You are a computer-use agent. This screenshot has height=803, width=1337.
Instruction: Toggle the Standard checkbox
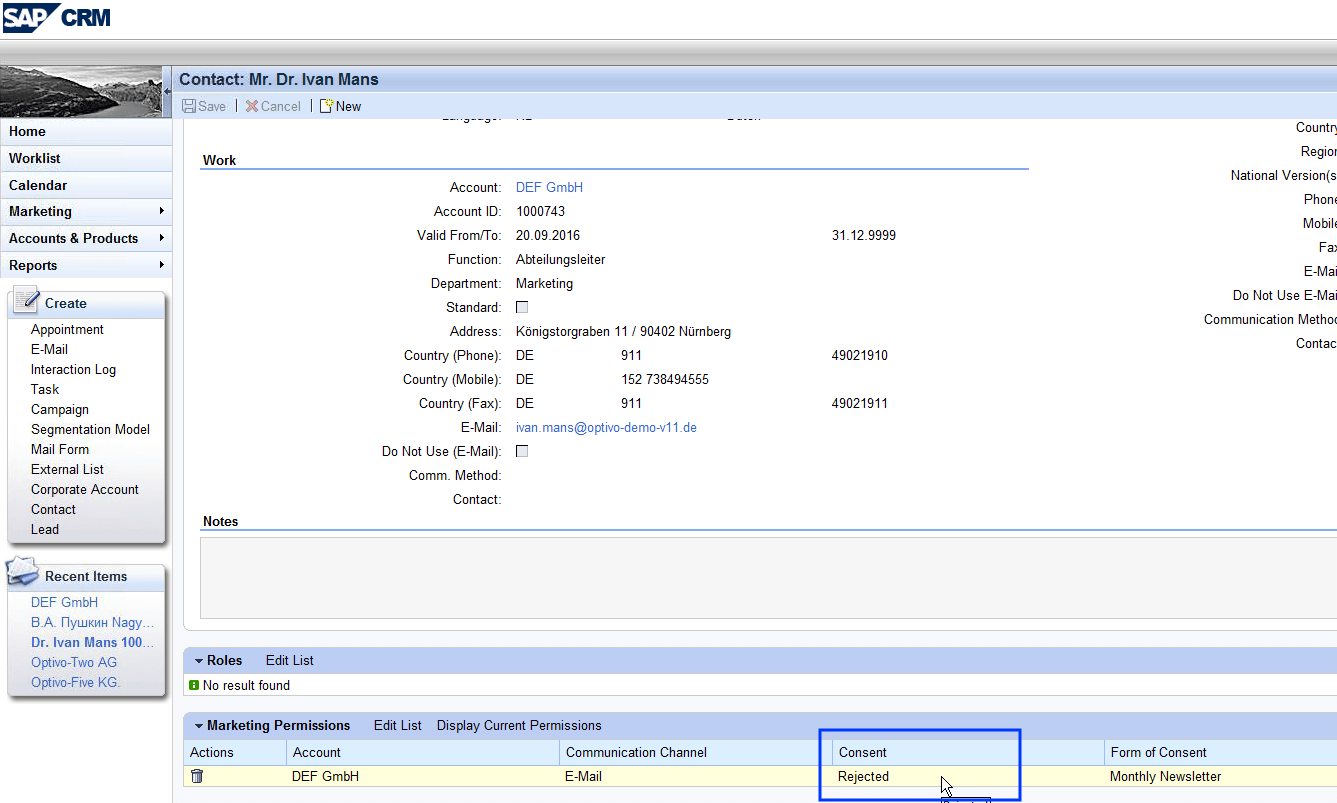point(521,307)
